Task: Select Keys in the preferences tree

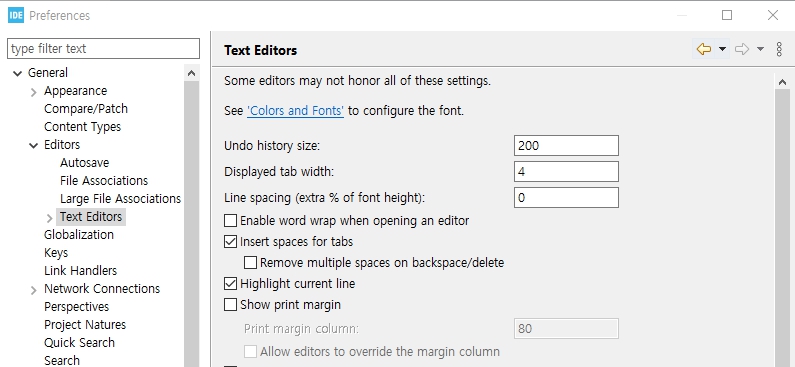Action: pos(56,252)
